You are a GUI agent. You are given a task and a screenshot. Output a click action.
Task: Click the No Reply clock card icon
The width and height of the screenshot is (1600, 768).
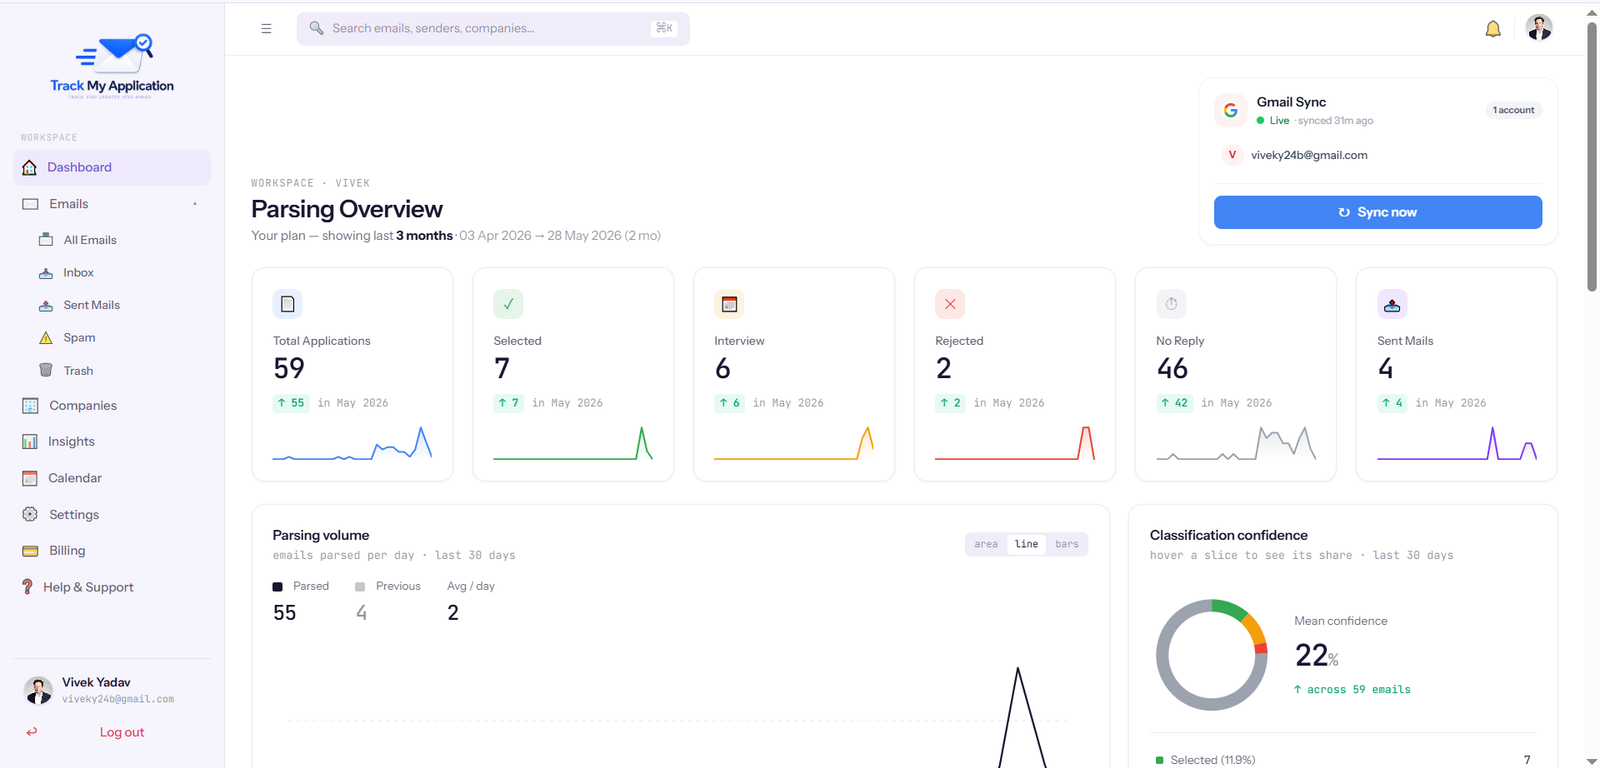pos(1171,304)
